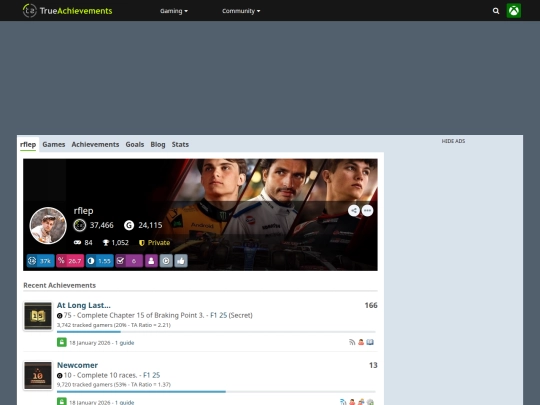The height and width of the screenshot is (405, 540).
Task: Click RSS feed icon in At Long Last row
Action: [352, 342]
